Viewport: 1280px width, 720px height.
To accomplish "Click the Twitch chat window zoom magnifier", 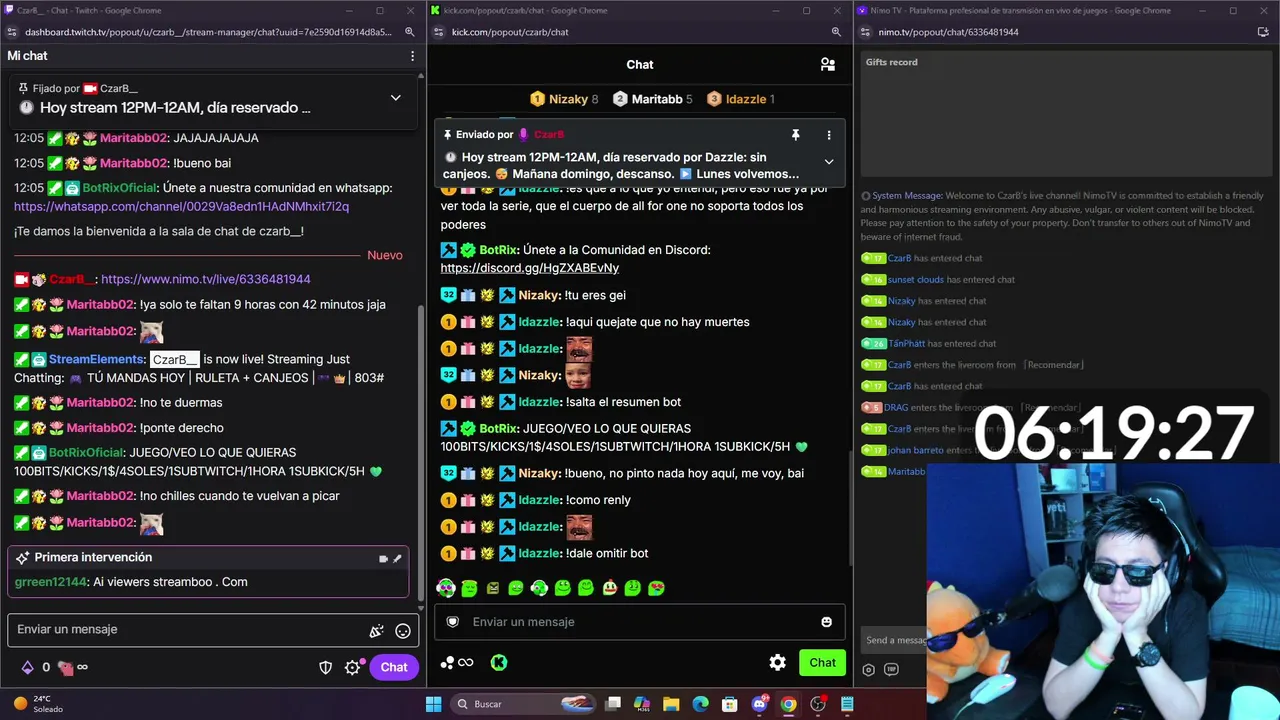I will pos(410,32).
